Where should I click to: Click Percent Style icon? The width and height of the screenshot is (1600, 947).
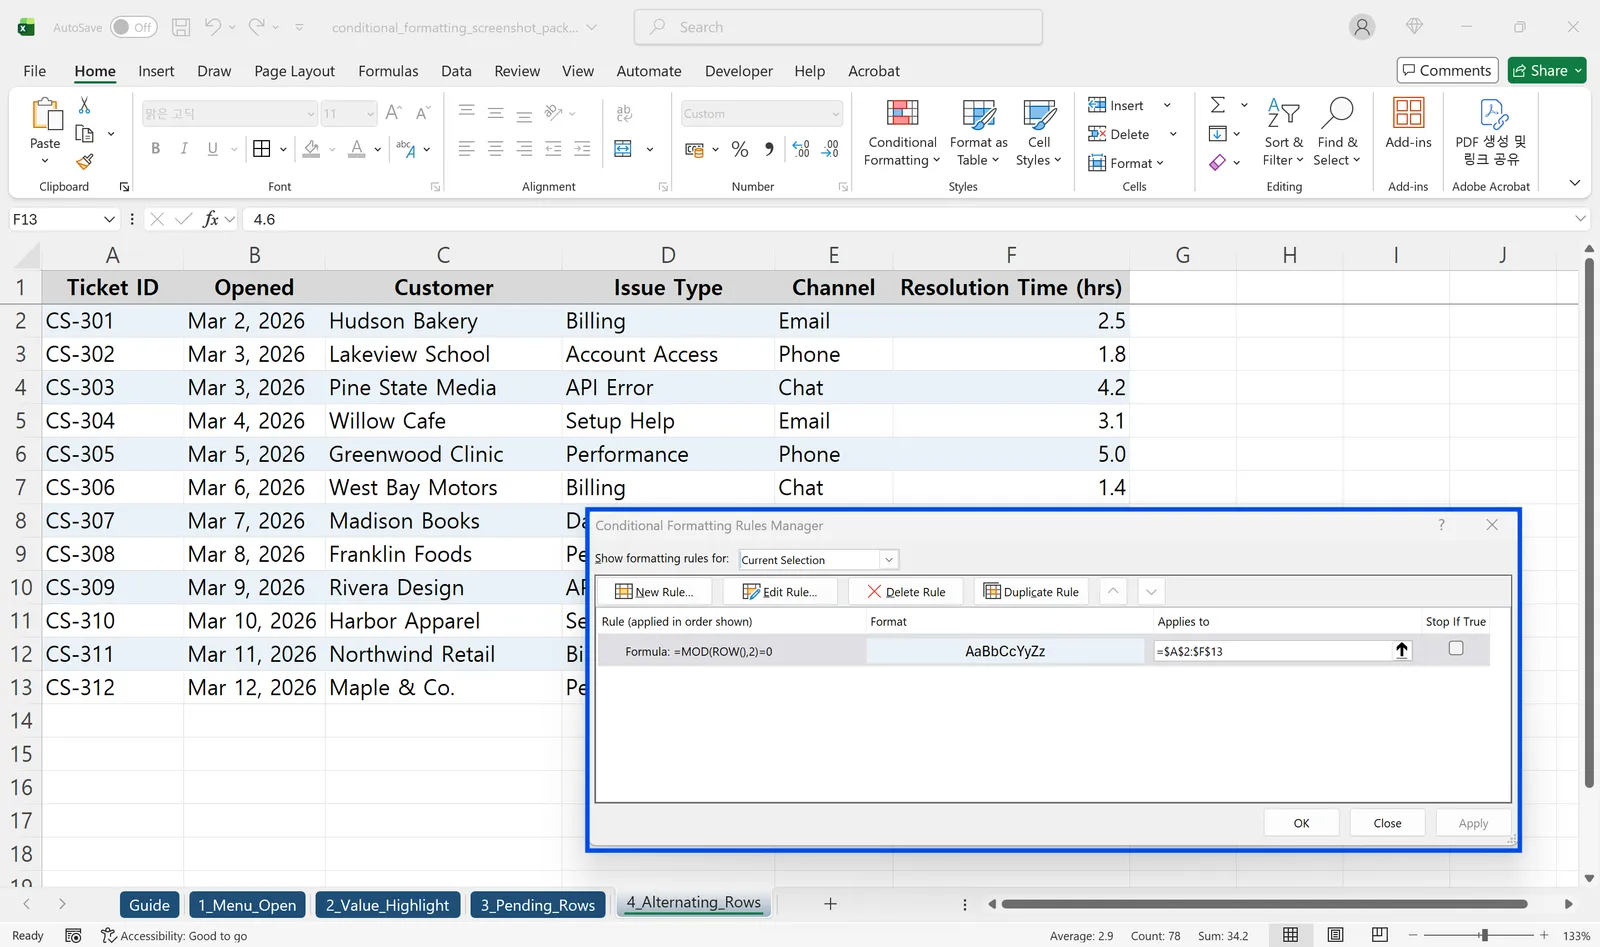pos(740,149)
